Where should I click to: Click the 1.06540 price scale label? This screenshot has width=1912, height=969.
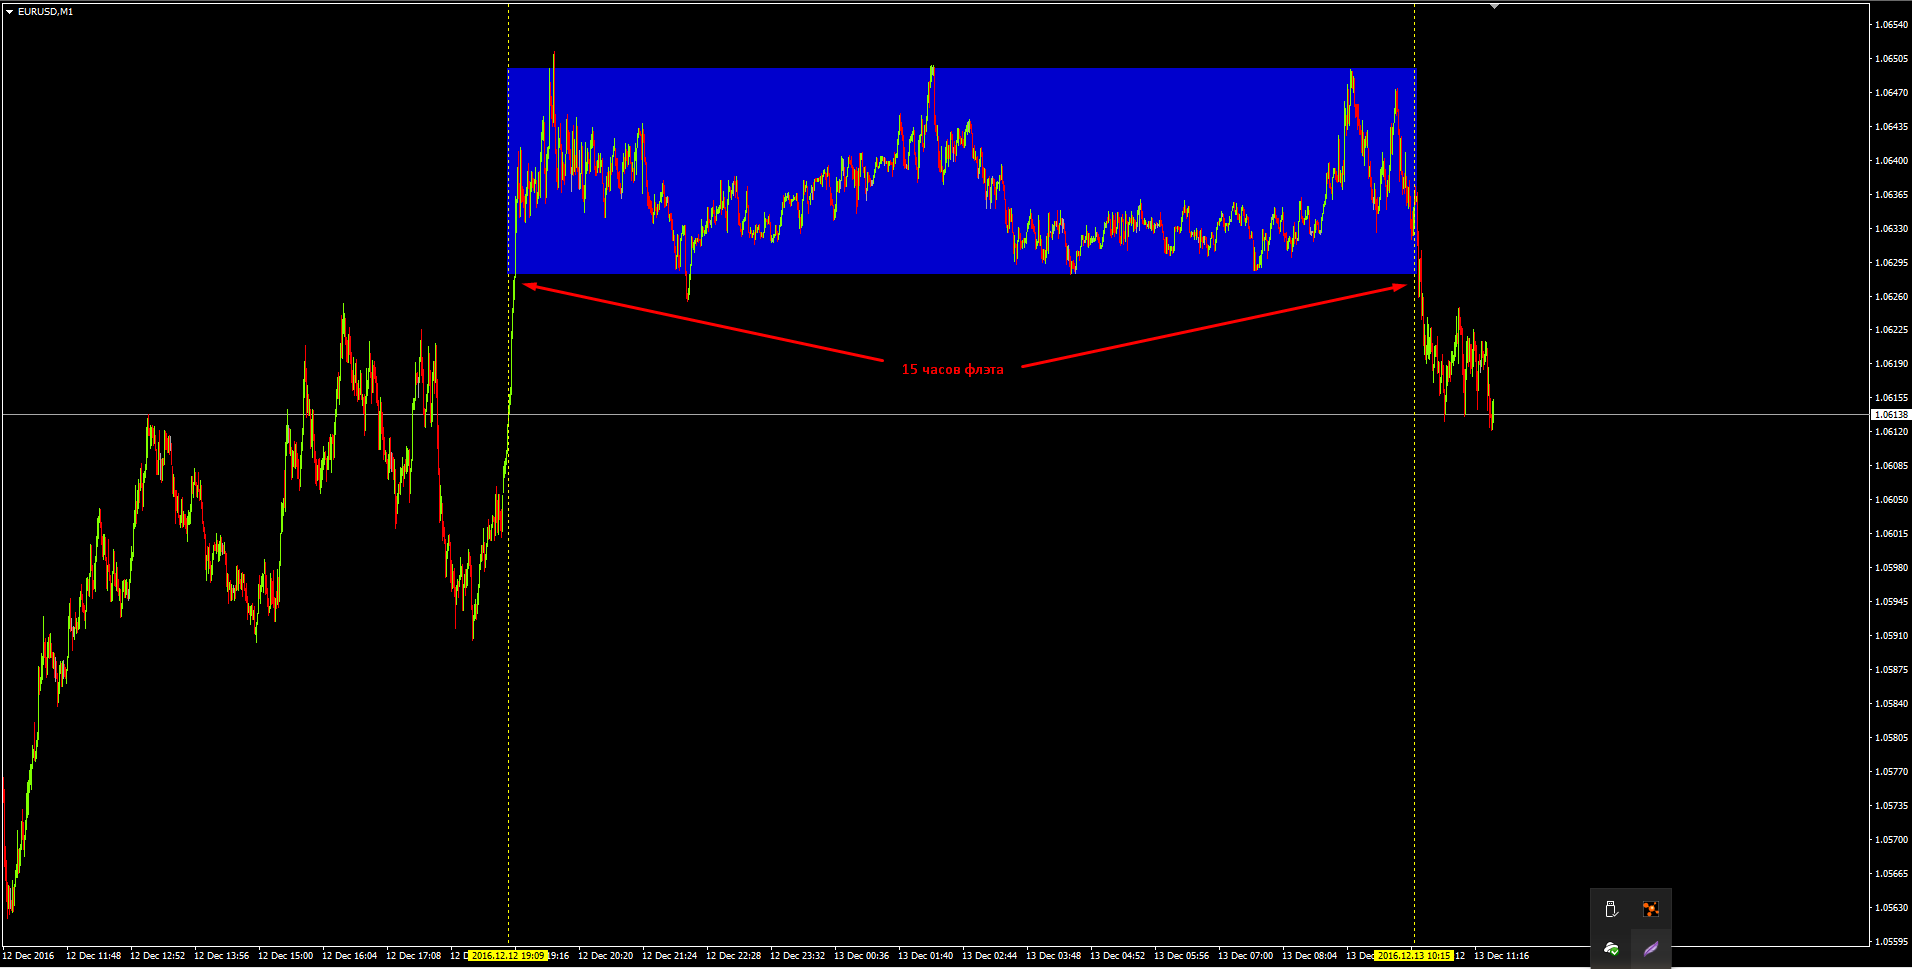coord(1891,25)
